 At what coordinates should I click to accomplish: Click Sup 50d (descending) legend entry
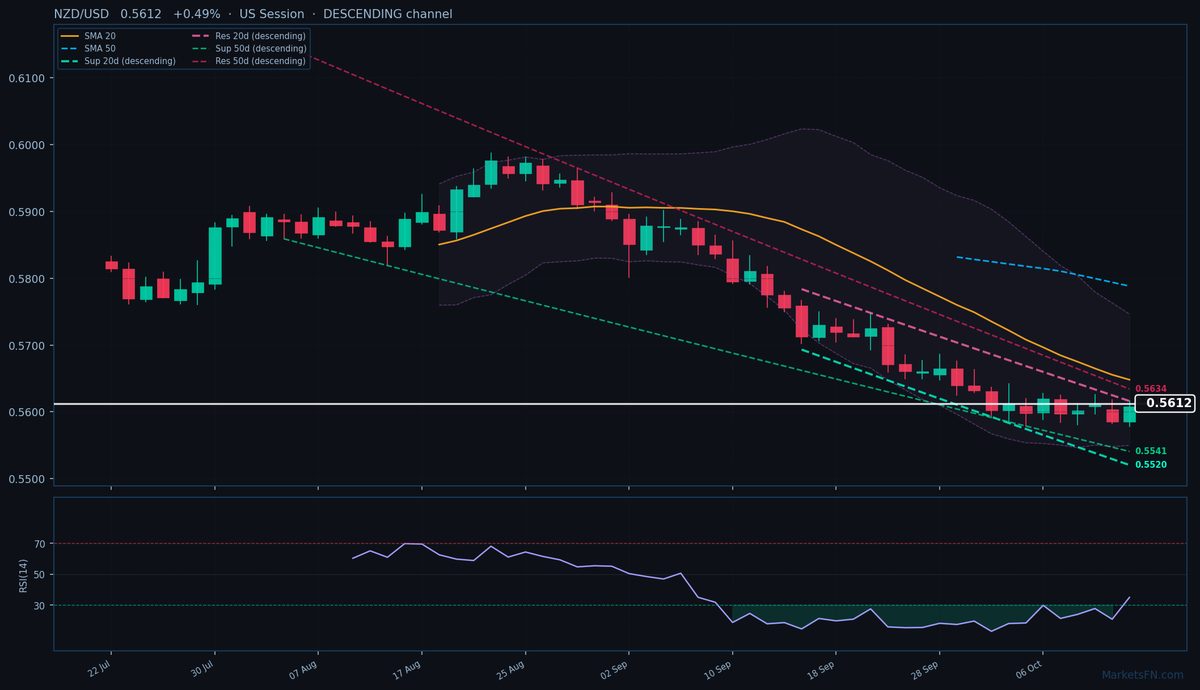(x=248, y=48)
